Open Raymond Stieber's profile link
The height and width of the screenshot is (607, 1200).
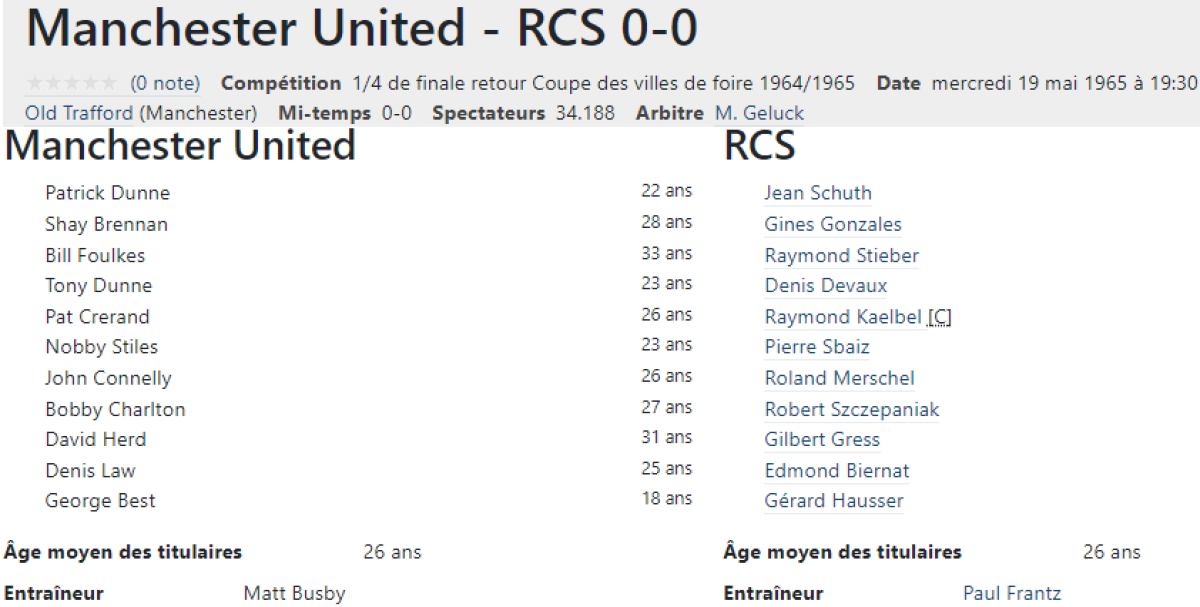click(x=841, y=255)
